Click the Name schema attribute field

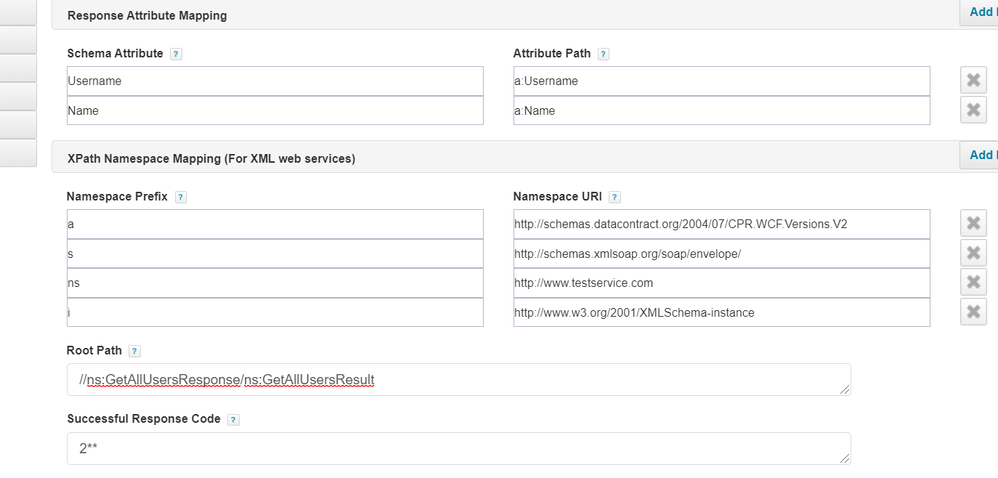275,111
